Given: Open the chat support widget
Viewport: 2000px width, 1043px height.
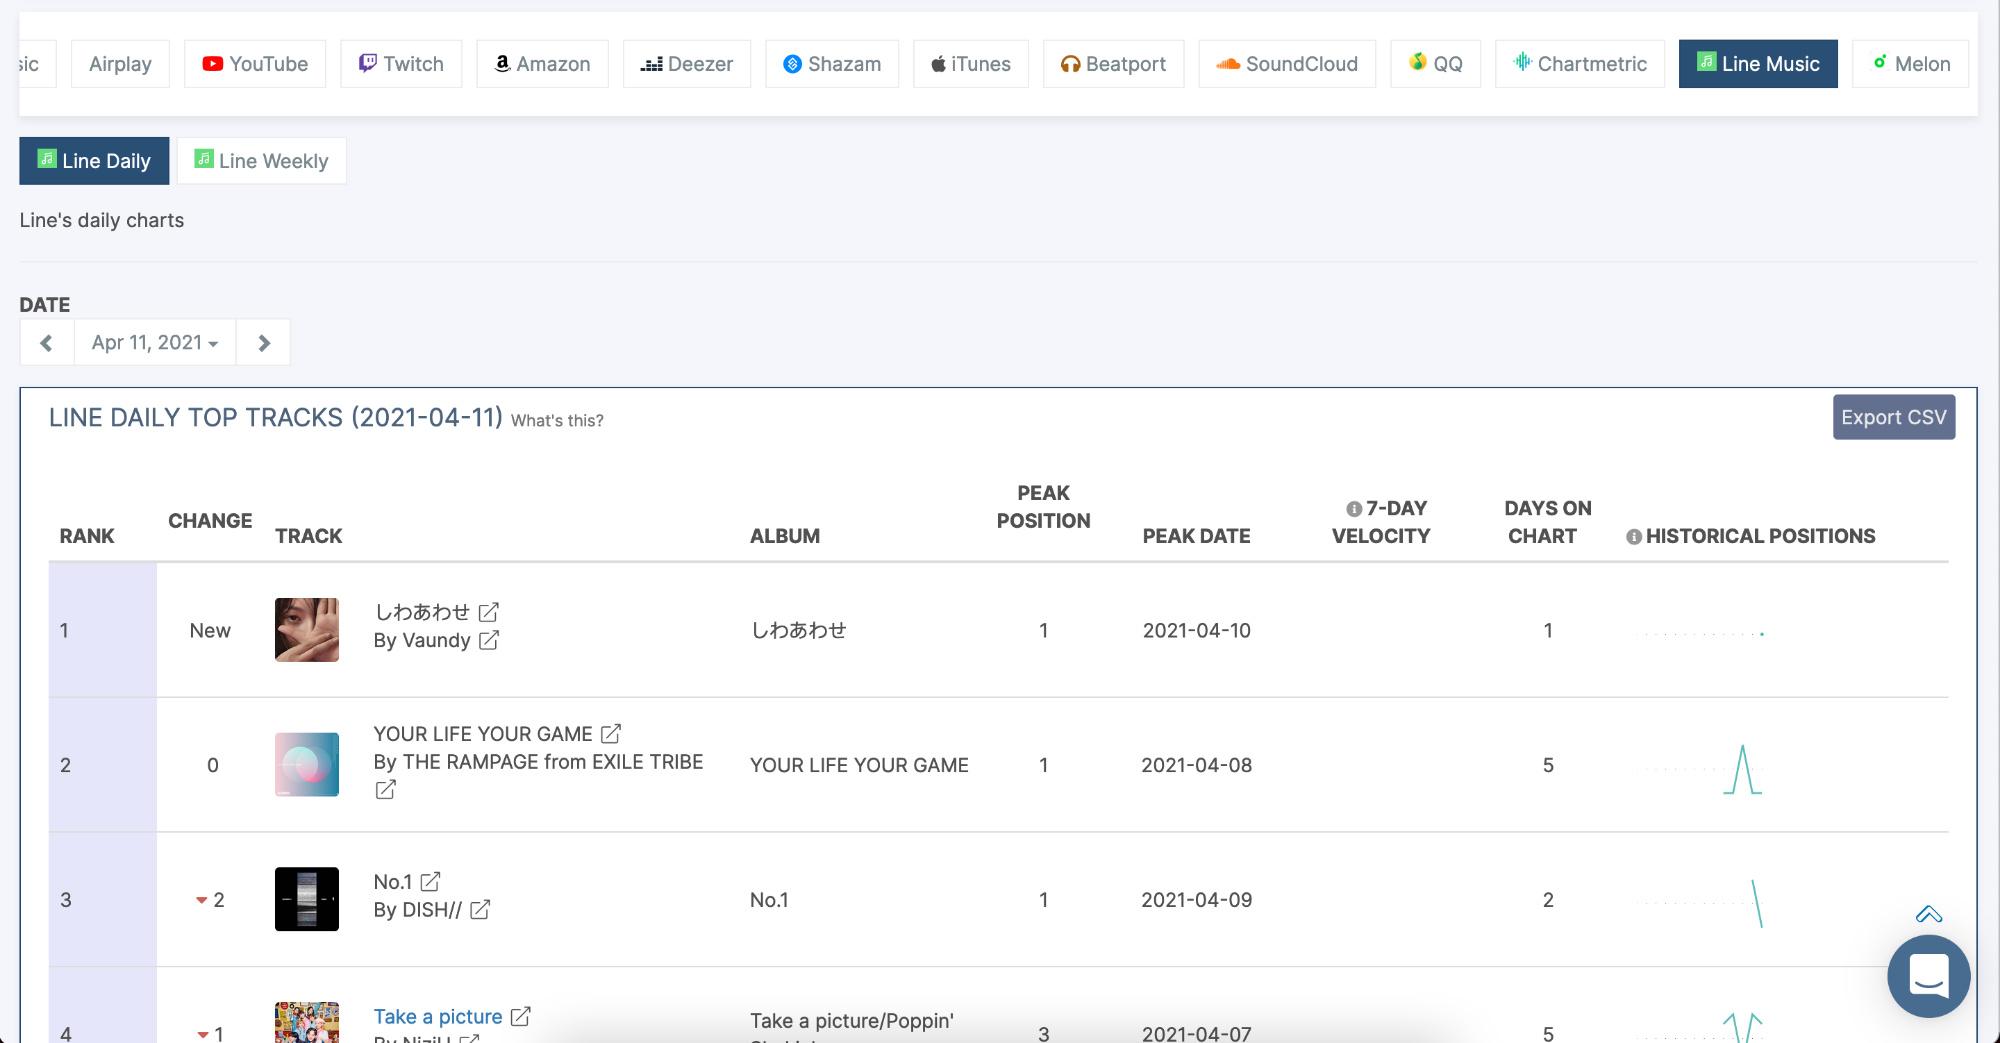Looking at the screenshot, I should [1929, 976].
